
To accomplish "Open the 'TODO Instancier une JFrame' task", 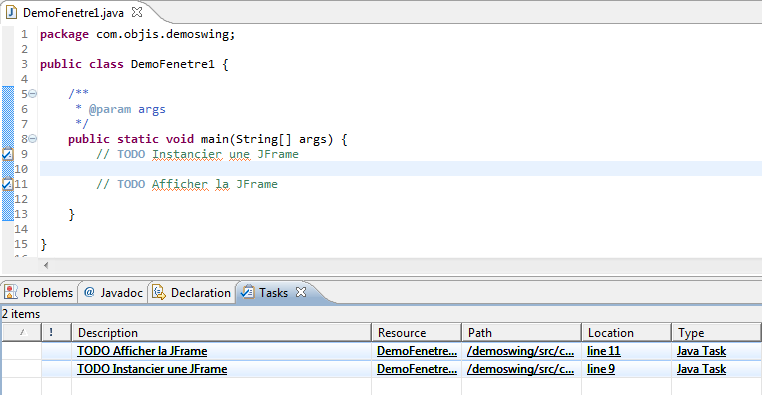I will [152, 369].
